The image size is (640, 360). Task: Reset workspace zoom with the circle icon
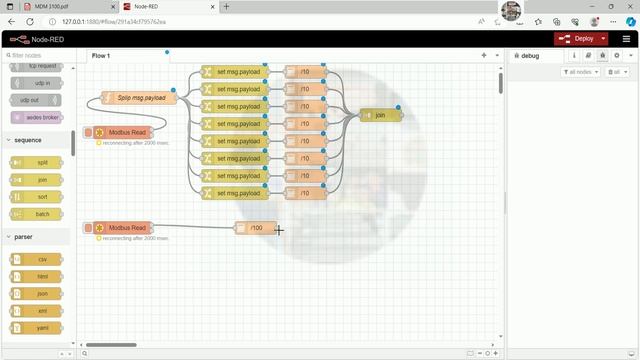tap(487, 353)
